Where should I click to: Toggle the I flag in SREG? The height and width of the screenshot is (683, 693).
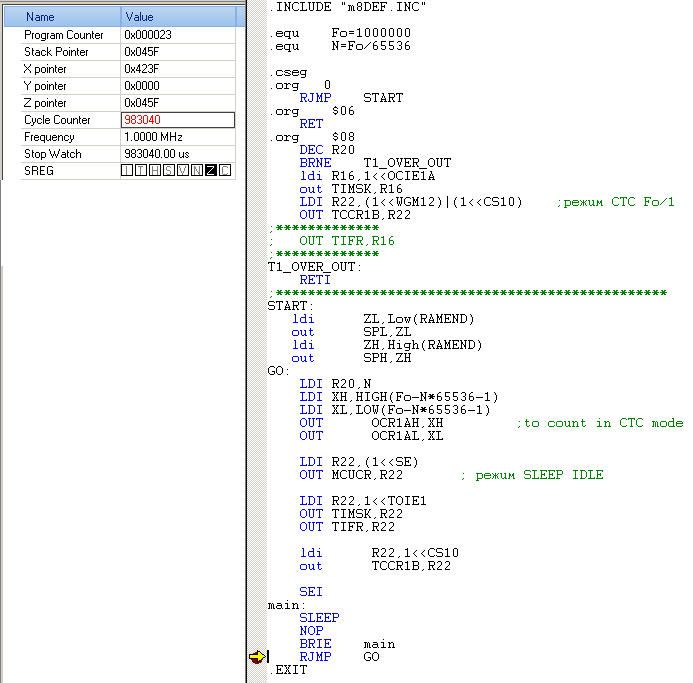pos(127,171)
